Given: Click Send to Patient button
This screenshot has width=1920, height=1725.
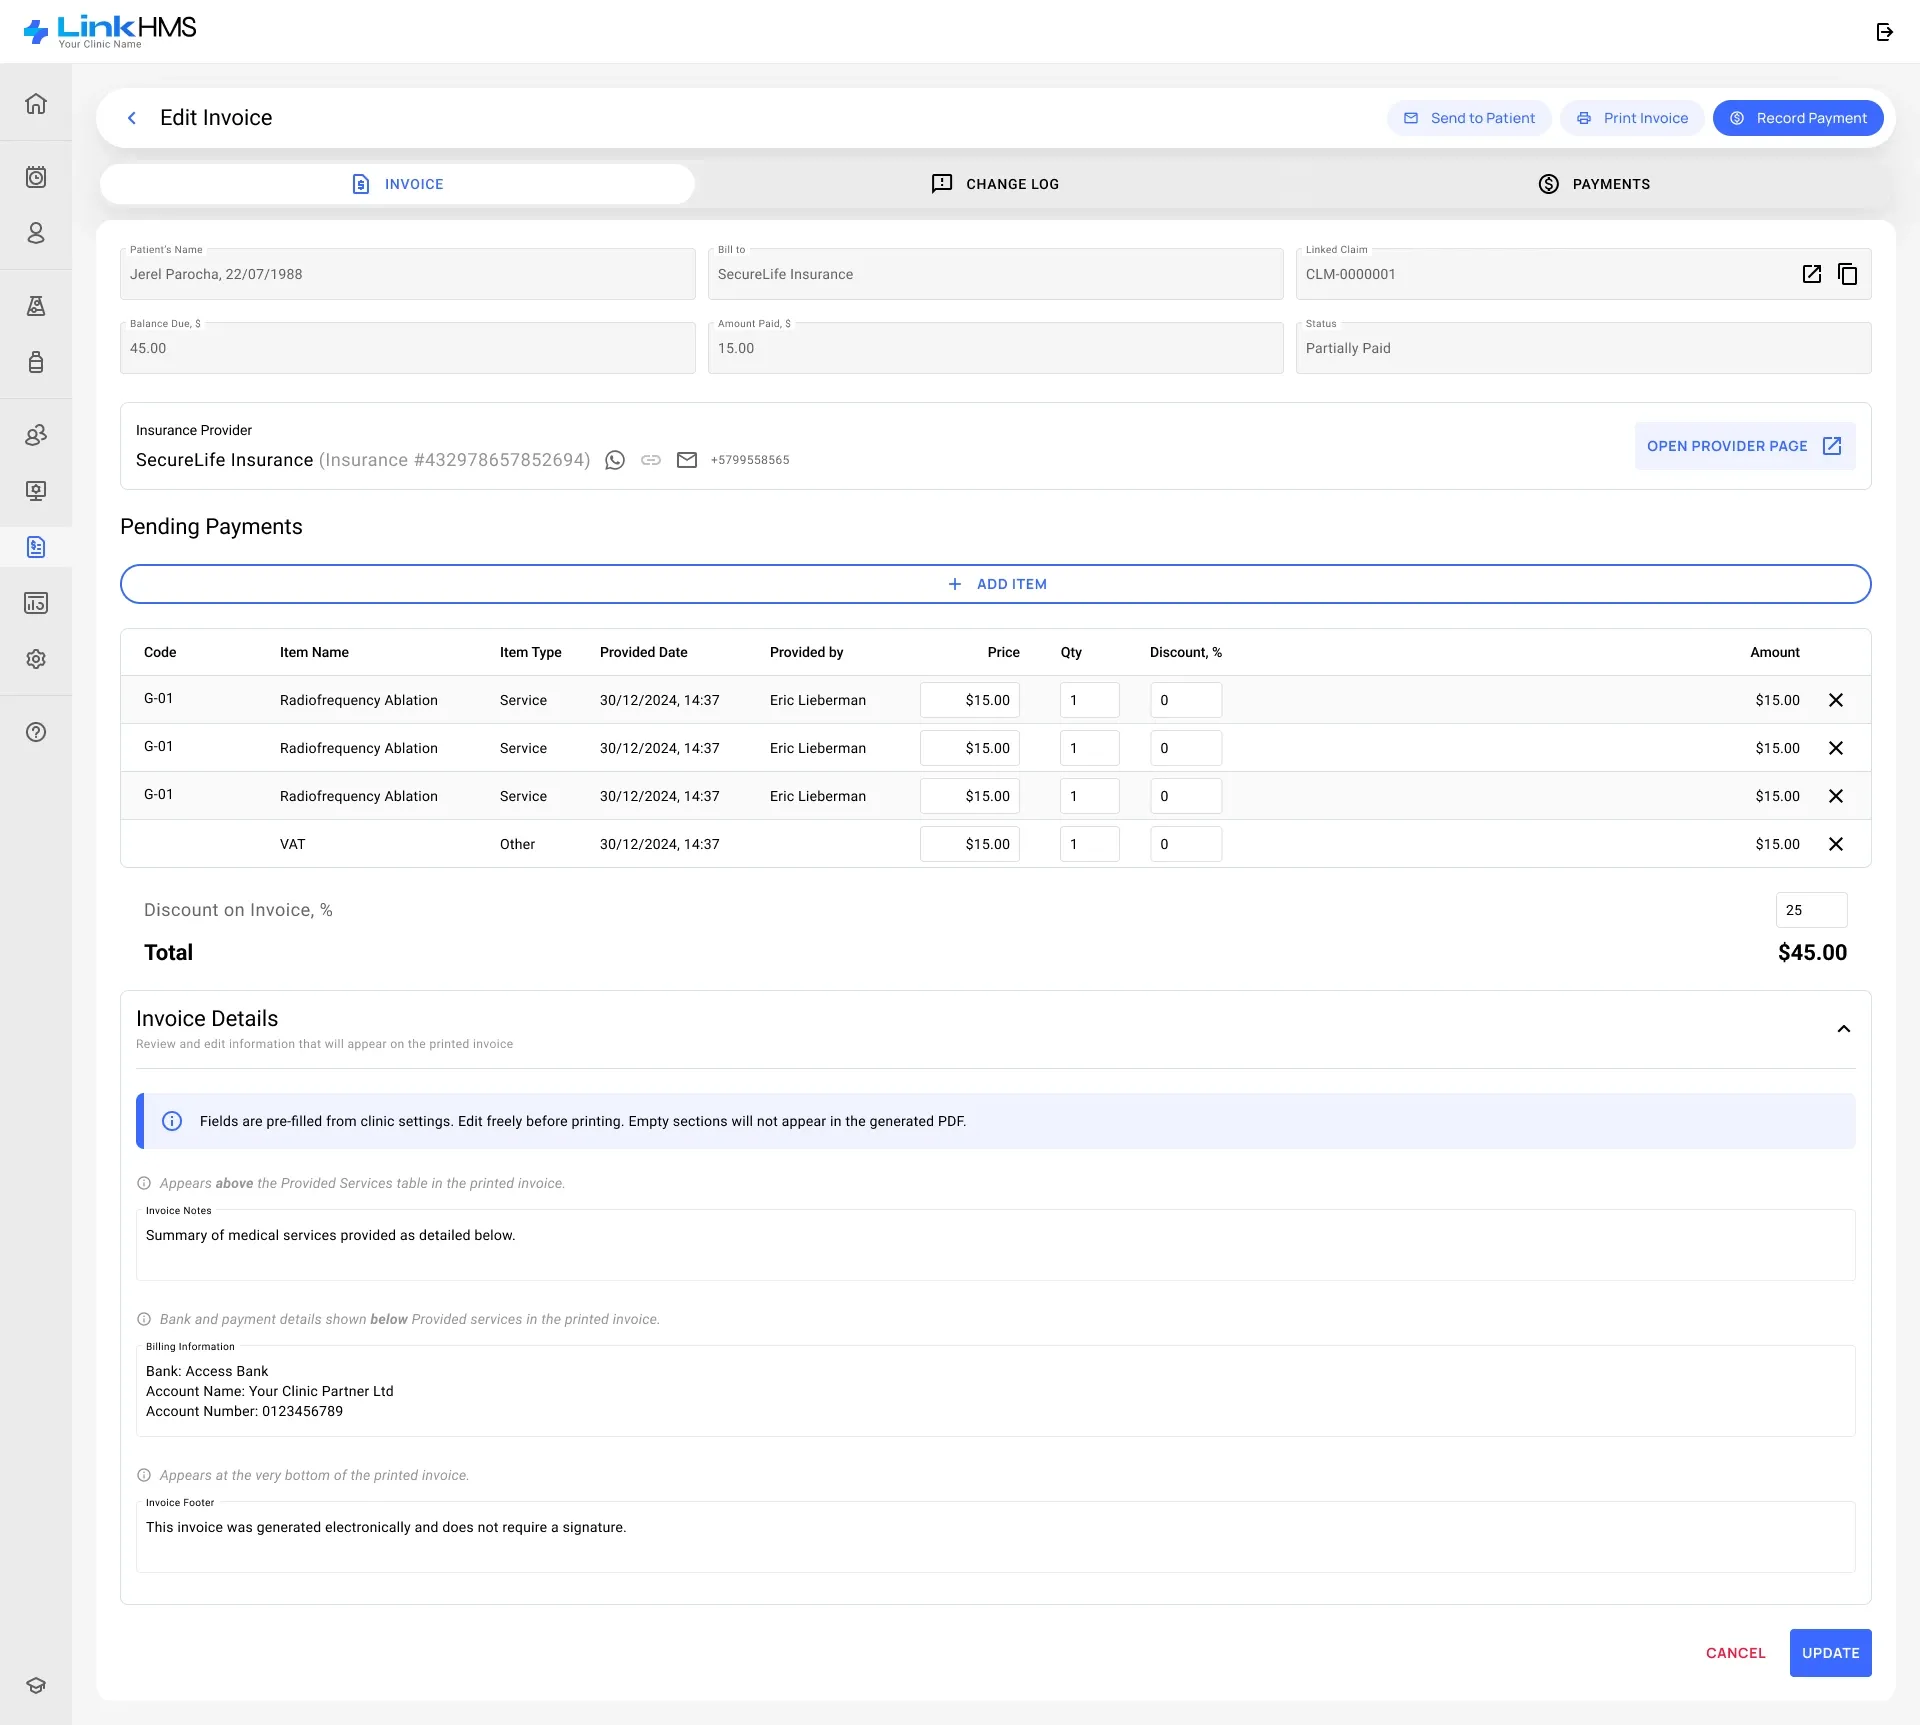Looking at the screenshot, I should (x=1469, y=118).
